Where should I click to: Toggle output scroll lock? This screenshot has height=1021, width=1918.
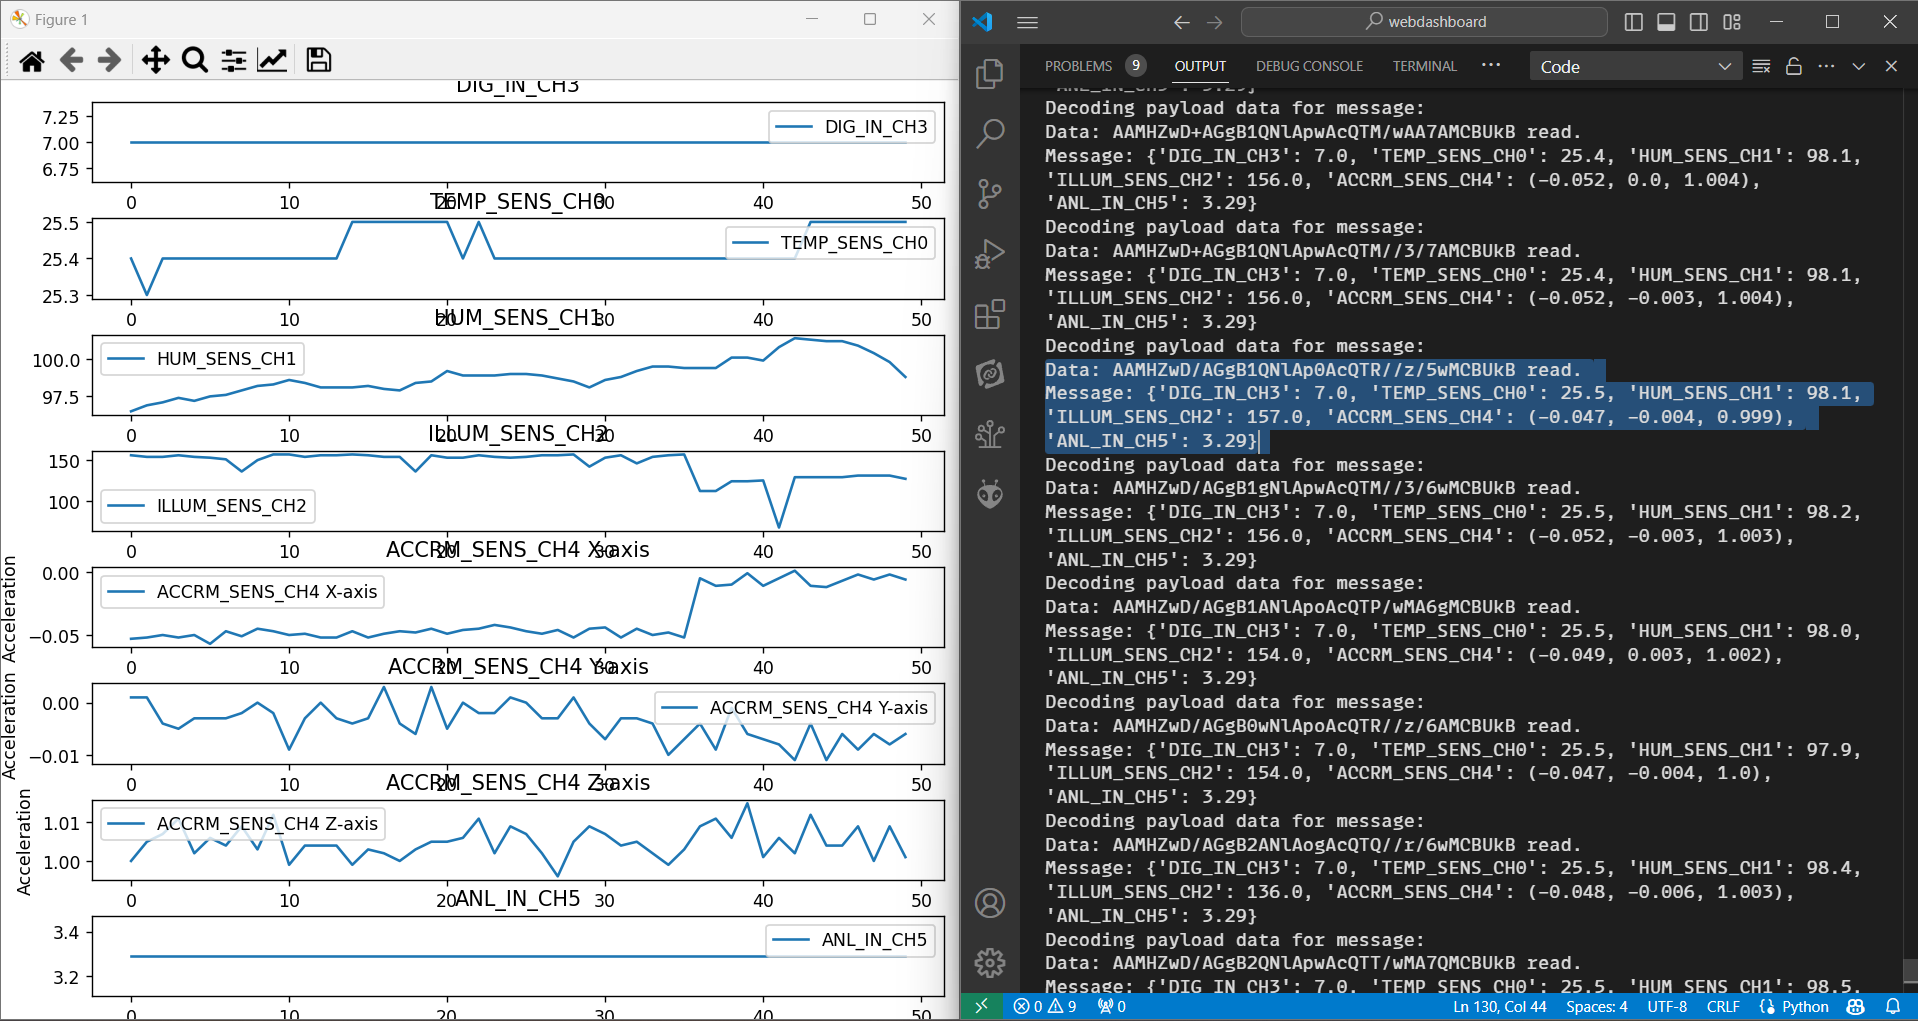point(1794,66)
